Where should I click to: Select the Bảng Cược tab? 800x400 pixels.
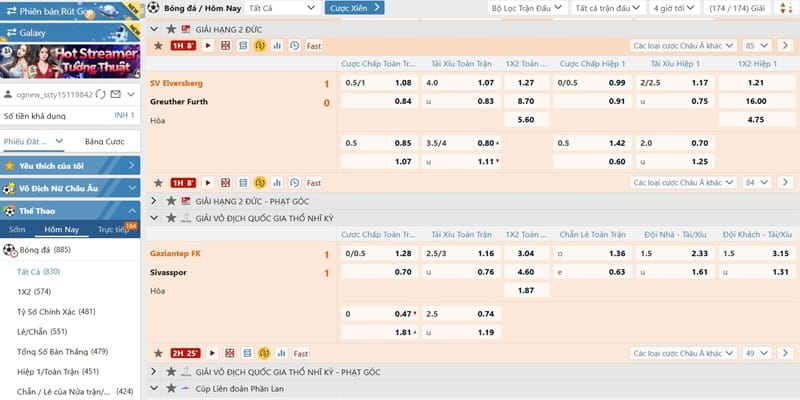pos(105,141)
